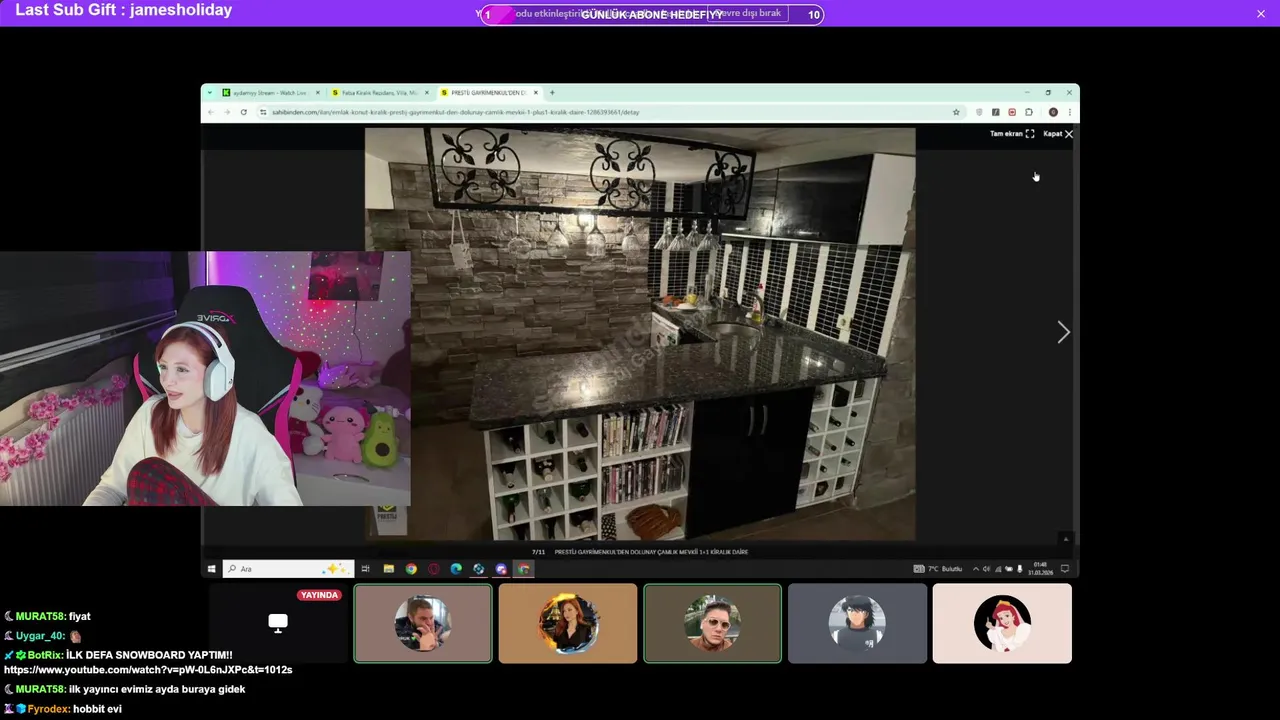Open Microsoft Edge from the taskbar
Viewport: 1280px width, 720px height.
click(456, 569)
